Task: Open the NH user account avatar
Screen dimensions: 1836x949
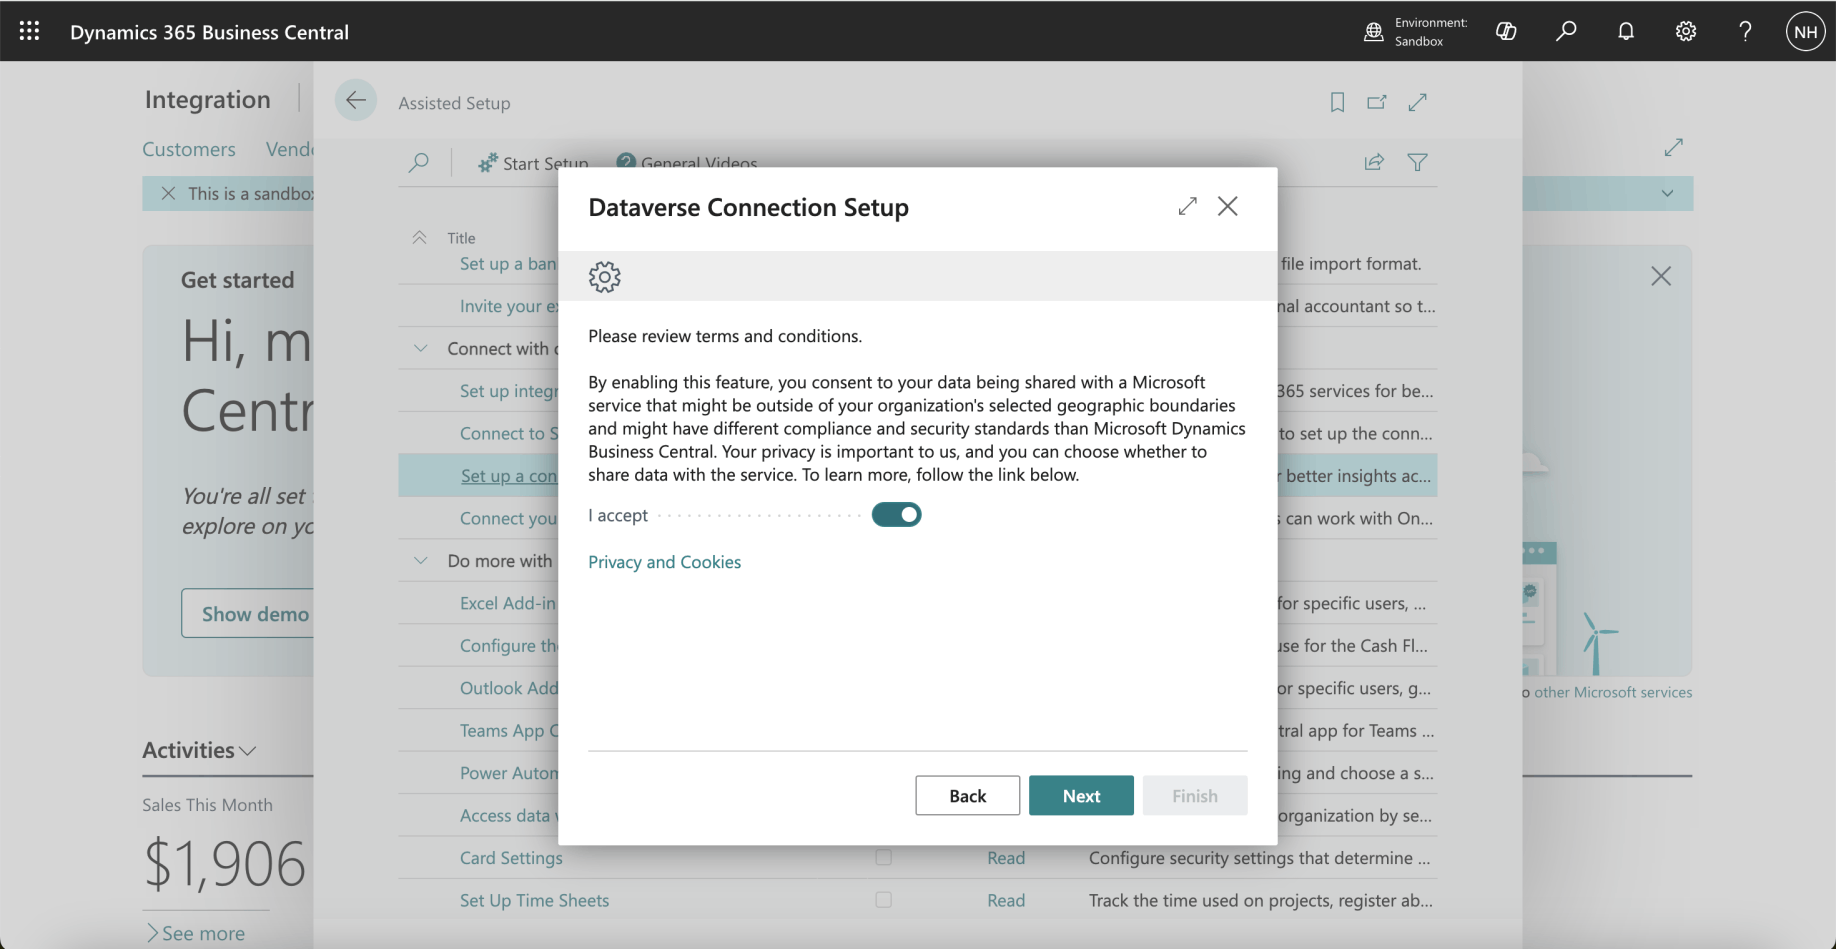Action: pyautogui.click(x=1805, y=31)
